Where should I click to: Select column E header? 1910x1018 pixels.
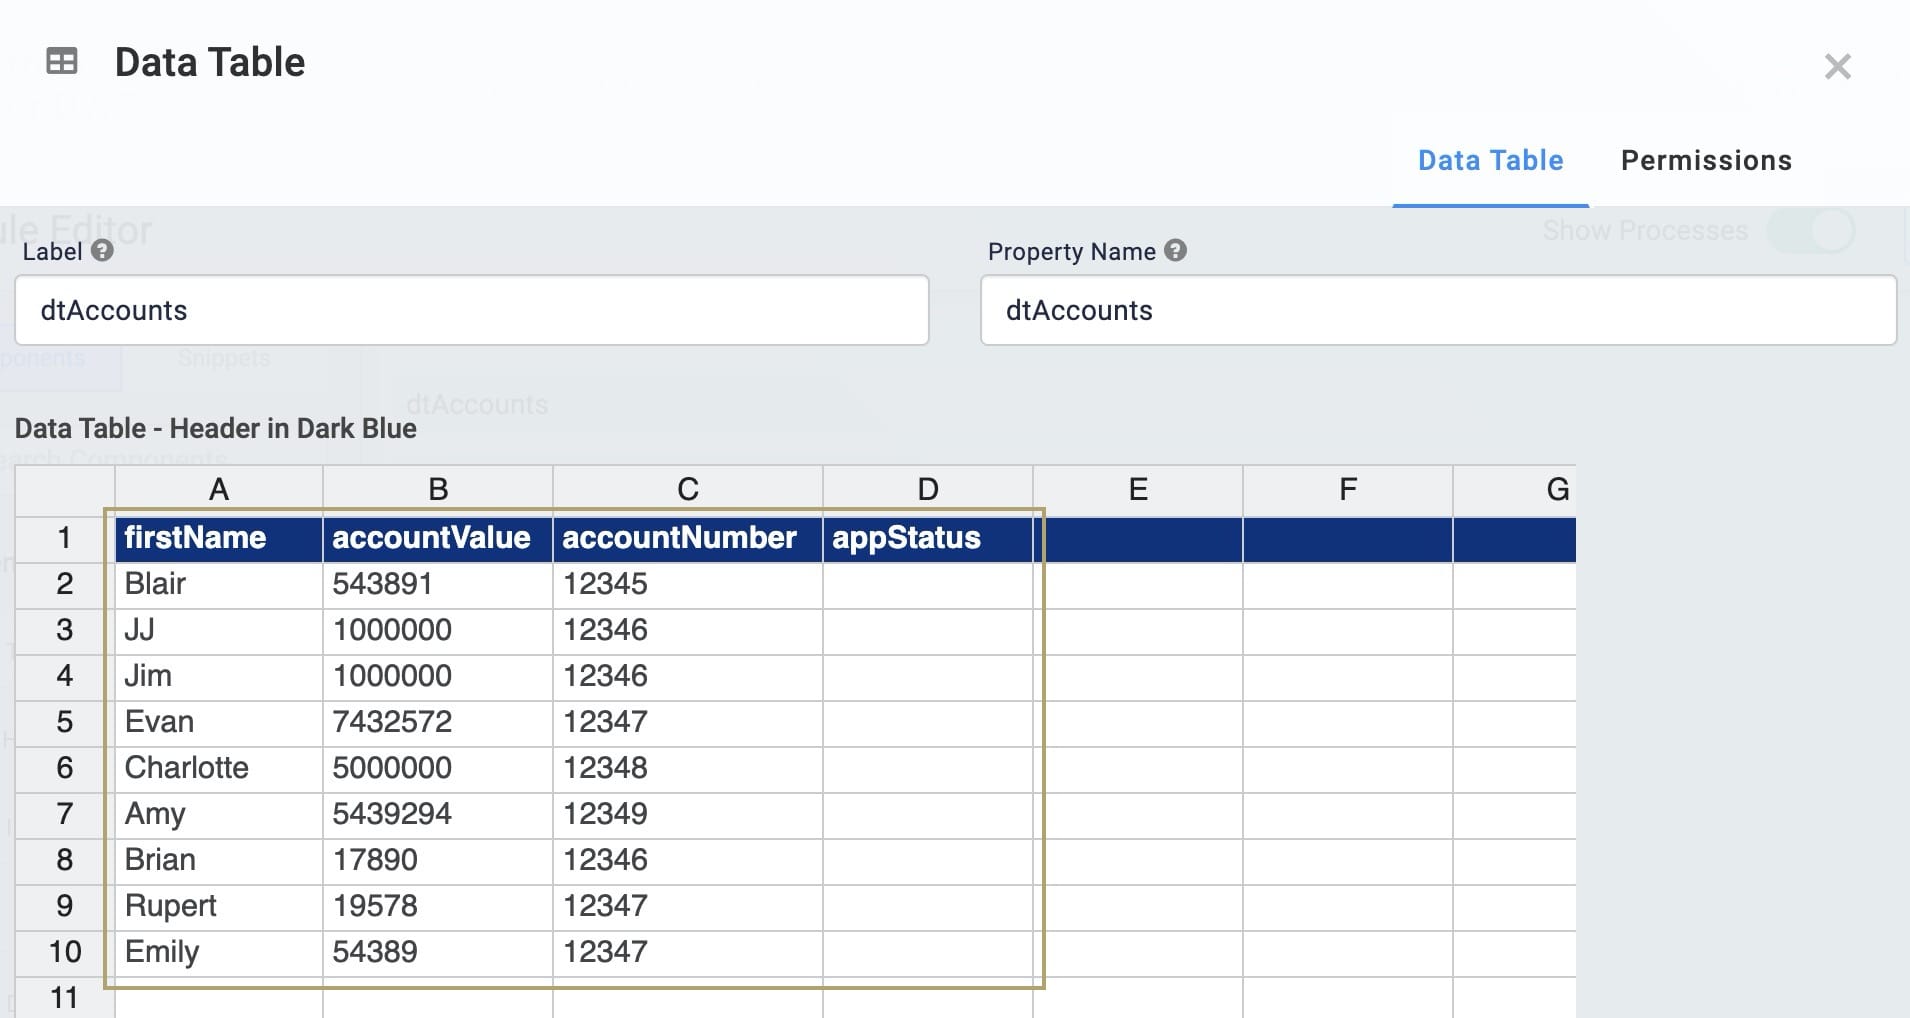[1138, 490]
